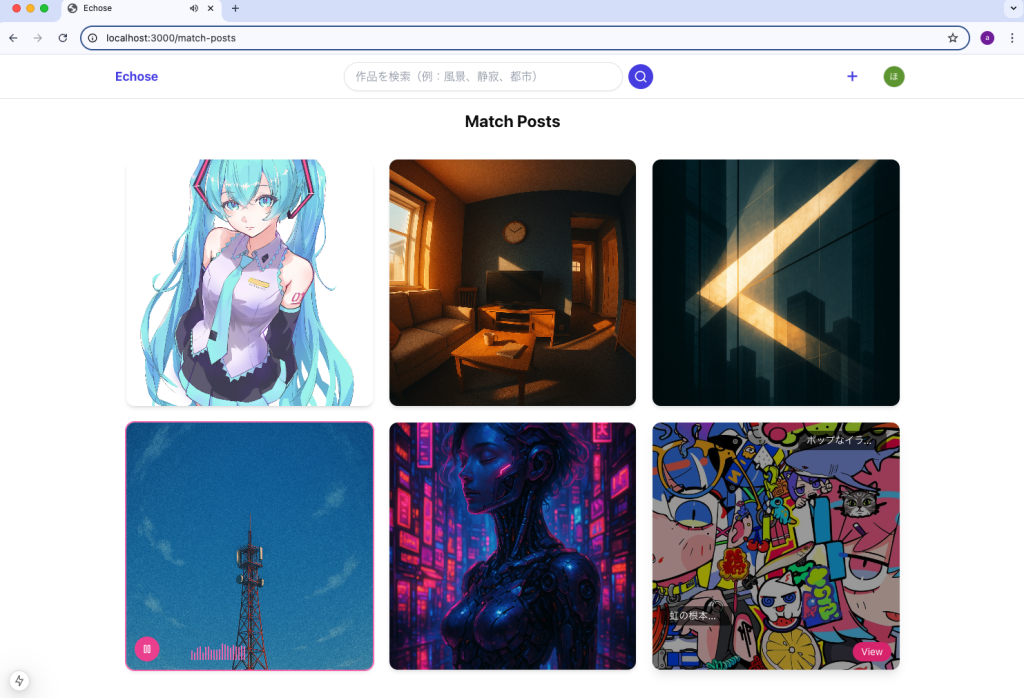
Task: Bookmark this page with the star icon
Action: (x=952, y=38)
